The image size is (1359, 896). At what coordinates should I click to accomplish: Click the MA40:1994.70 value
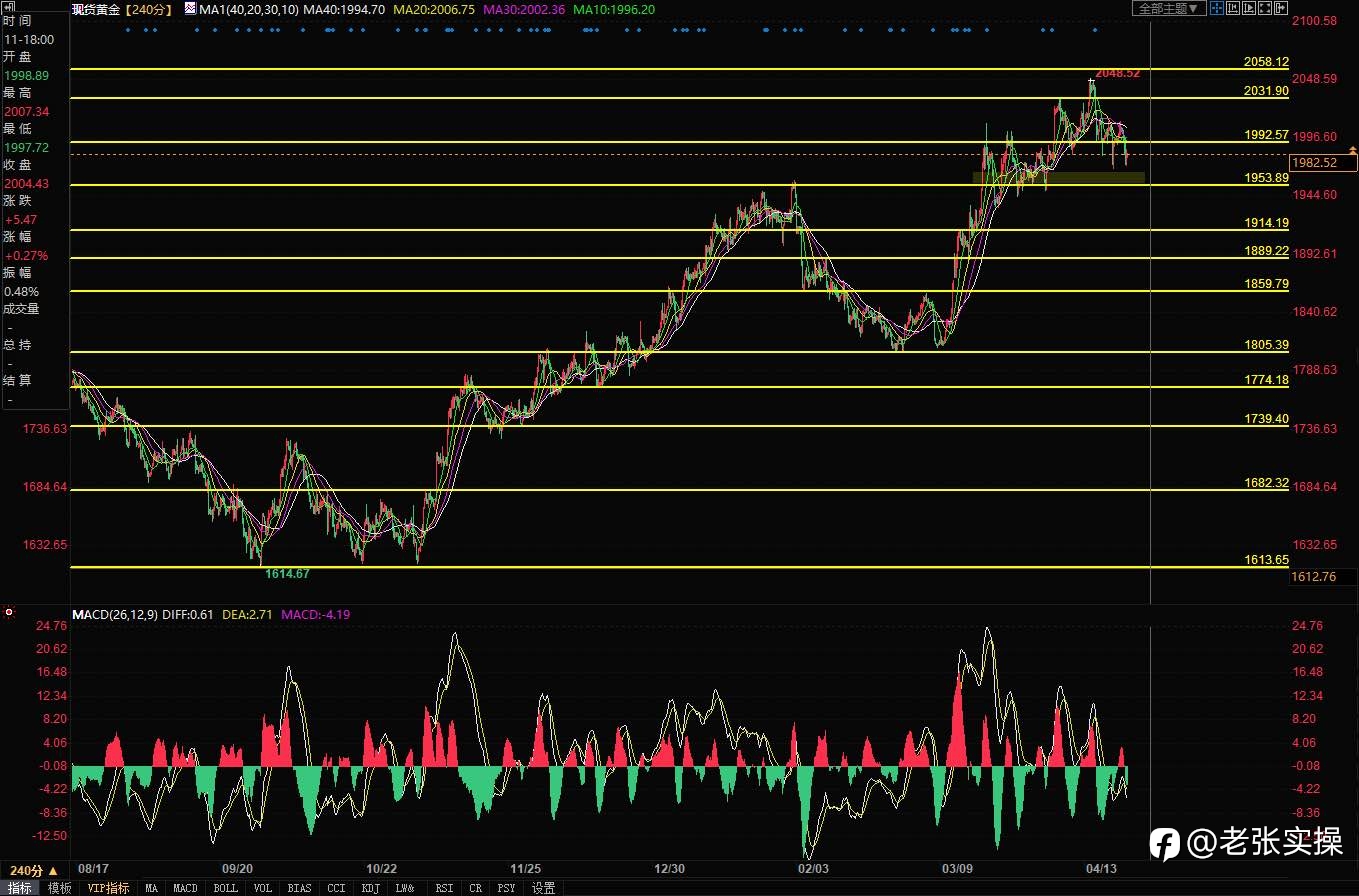click(x=344, y=9)
